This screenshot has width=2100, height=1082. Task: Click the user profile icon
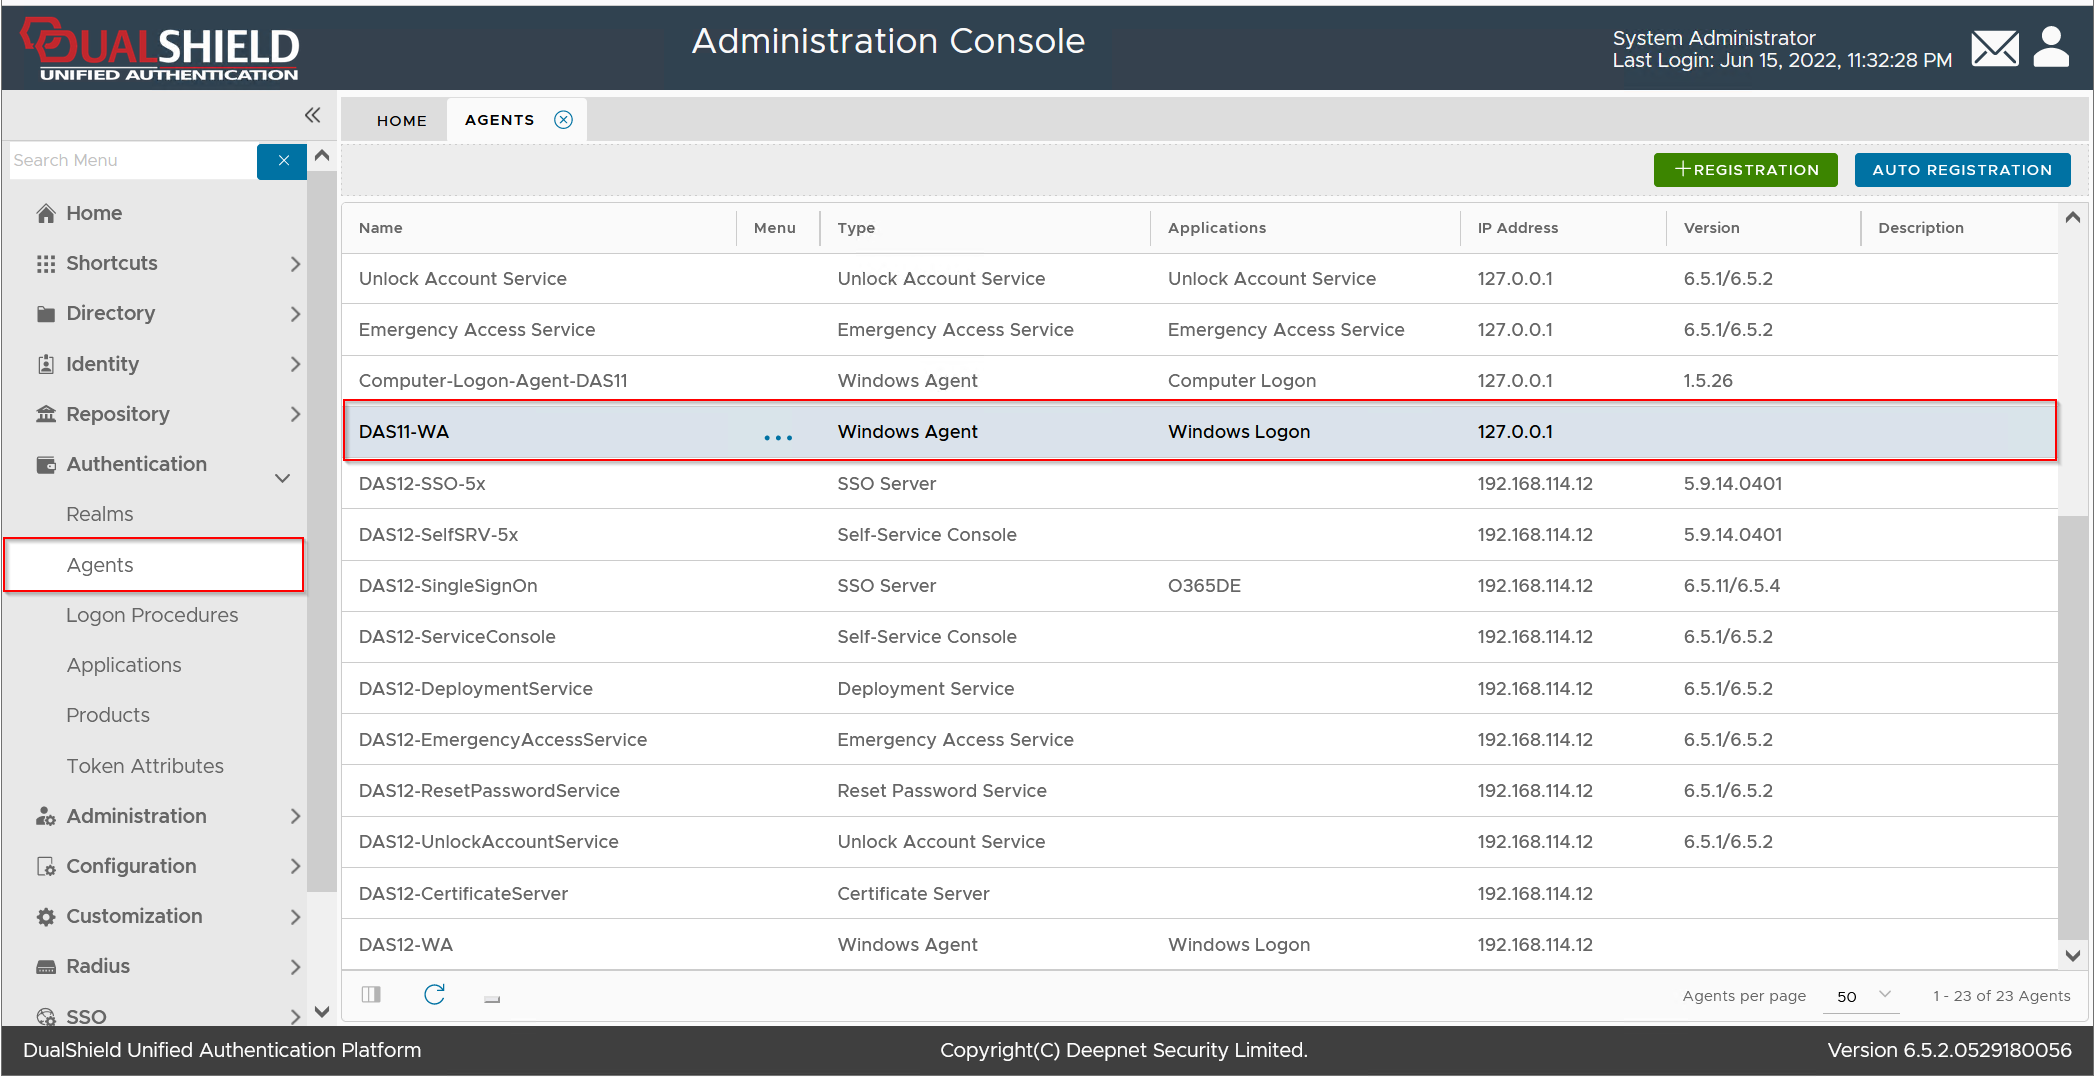tap(2051, 47)
